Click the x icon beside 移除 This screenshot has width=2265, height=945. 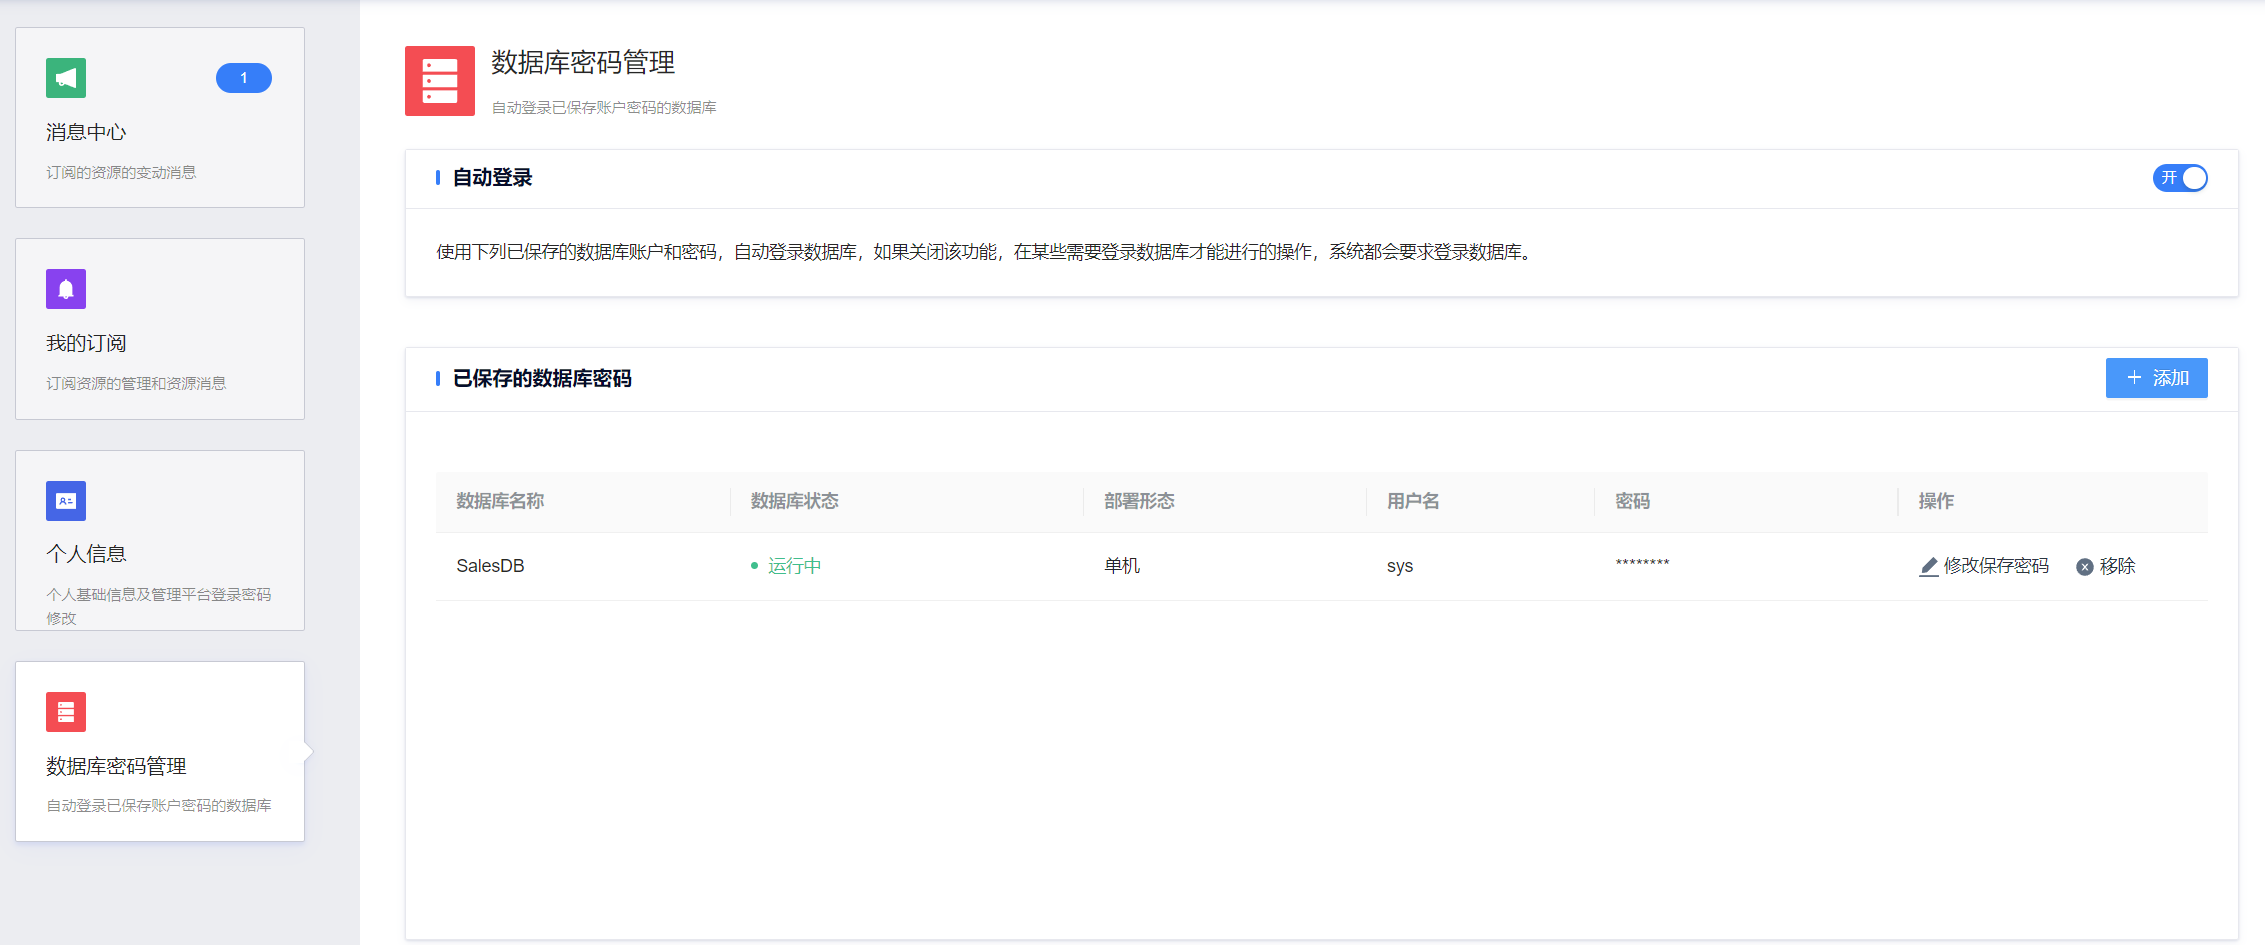click(x=2082, y=566)
